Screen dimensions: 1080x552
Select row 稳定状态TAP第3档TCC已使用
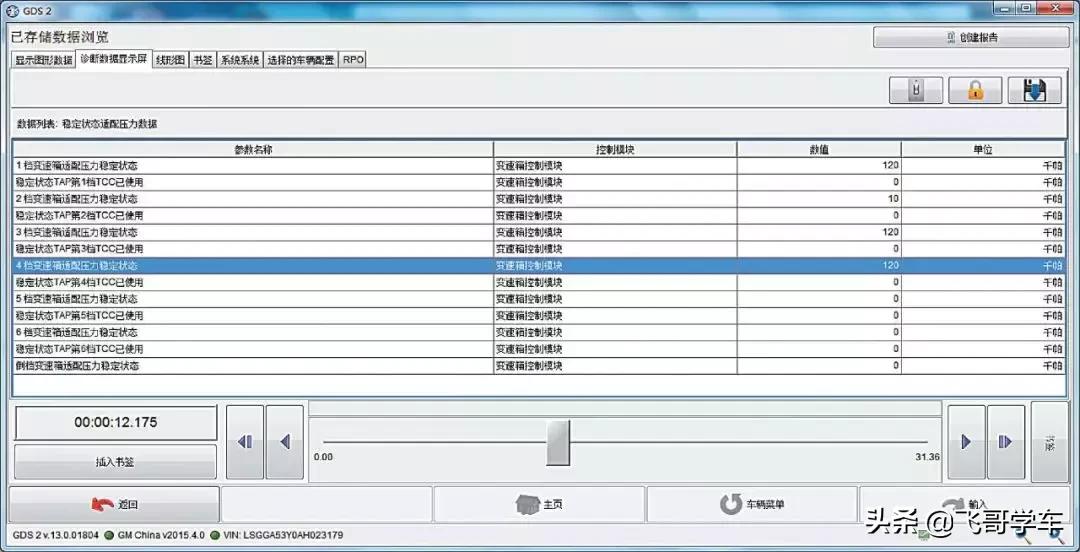click(539, 249)
